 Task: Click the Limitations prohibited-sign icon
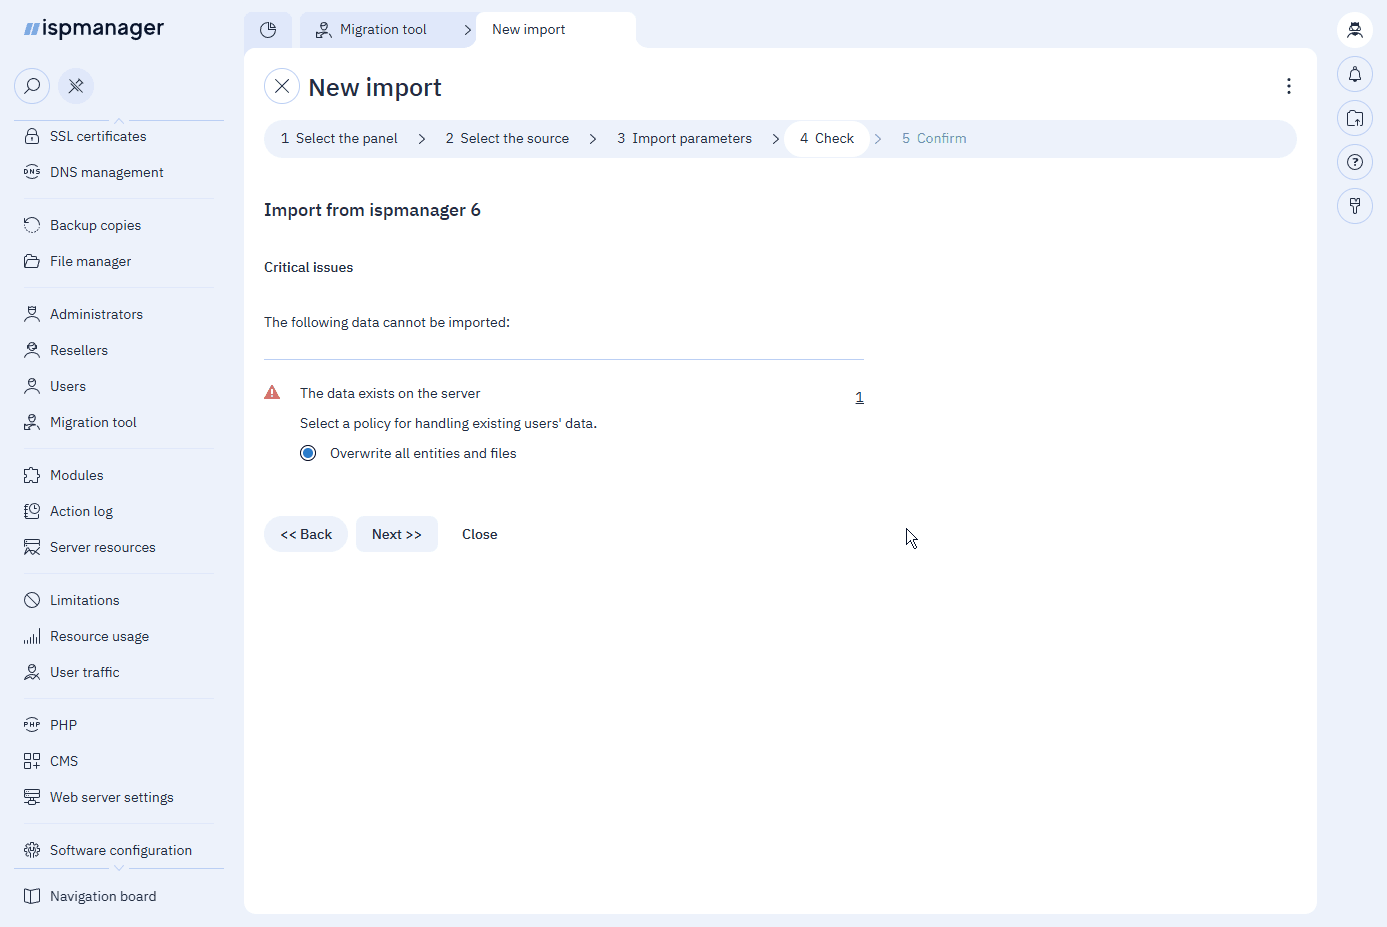coord(32,600)
